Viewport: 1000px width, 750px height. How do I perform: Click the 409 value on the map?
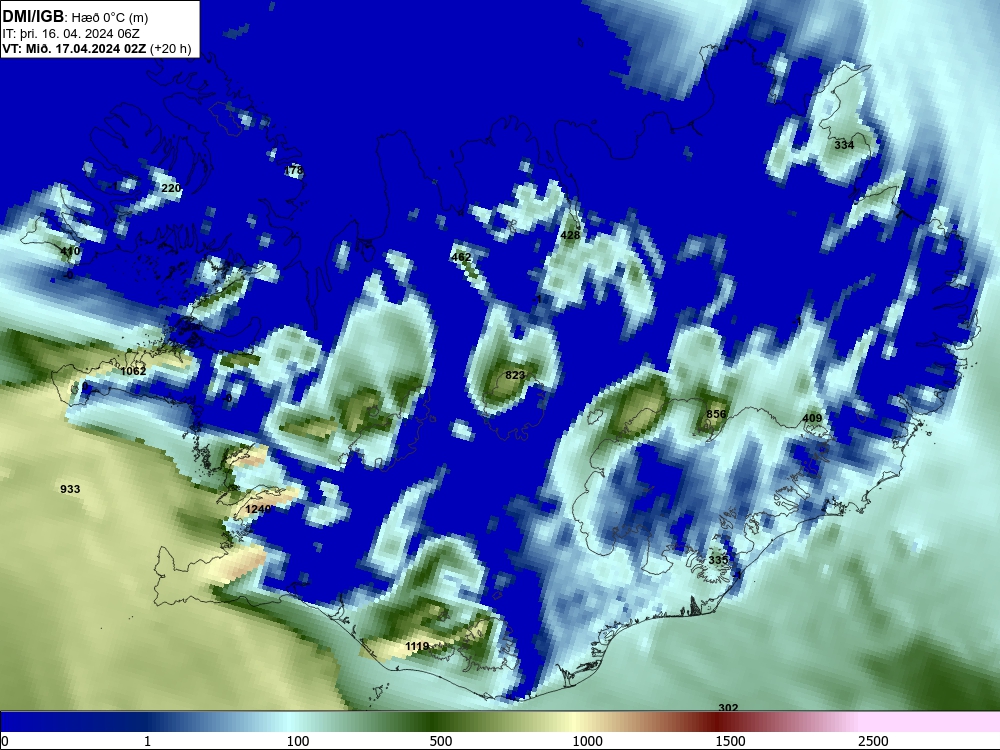tap(812, 418)
